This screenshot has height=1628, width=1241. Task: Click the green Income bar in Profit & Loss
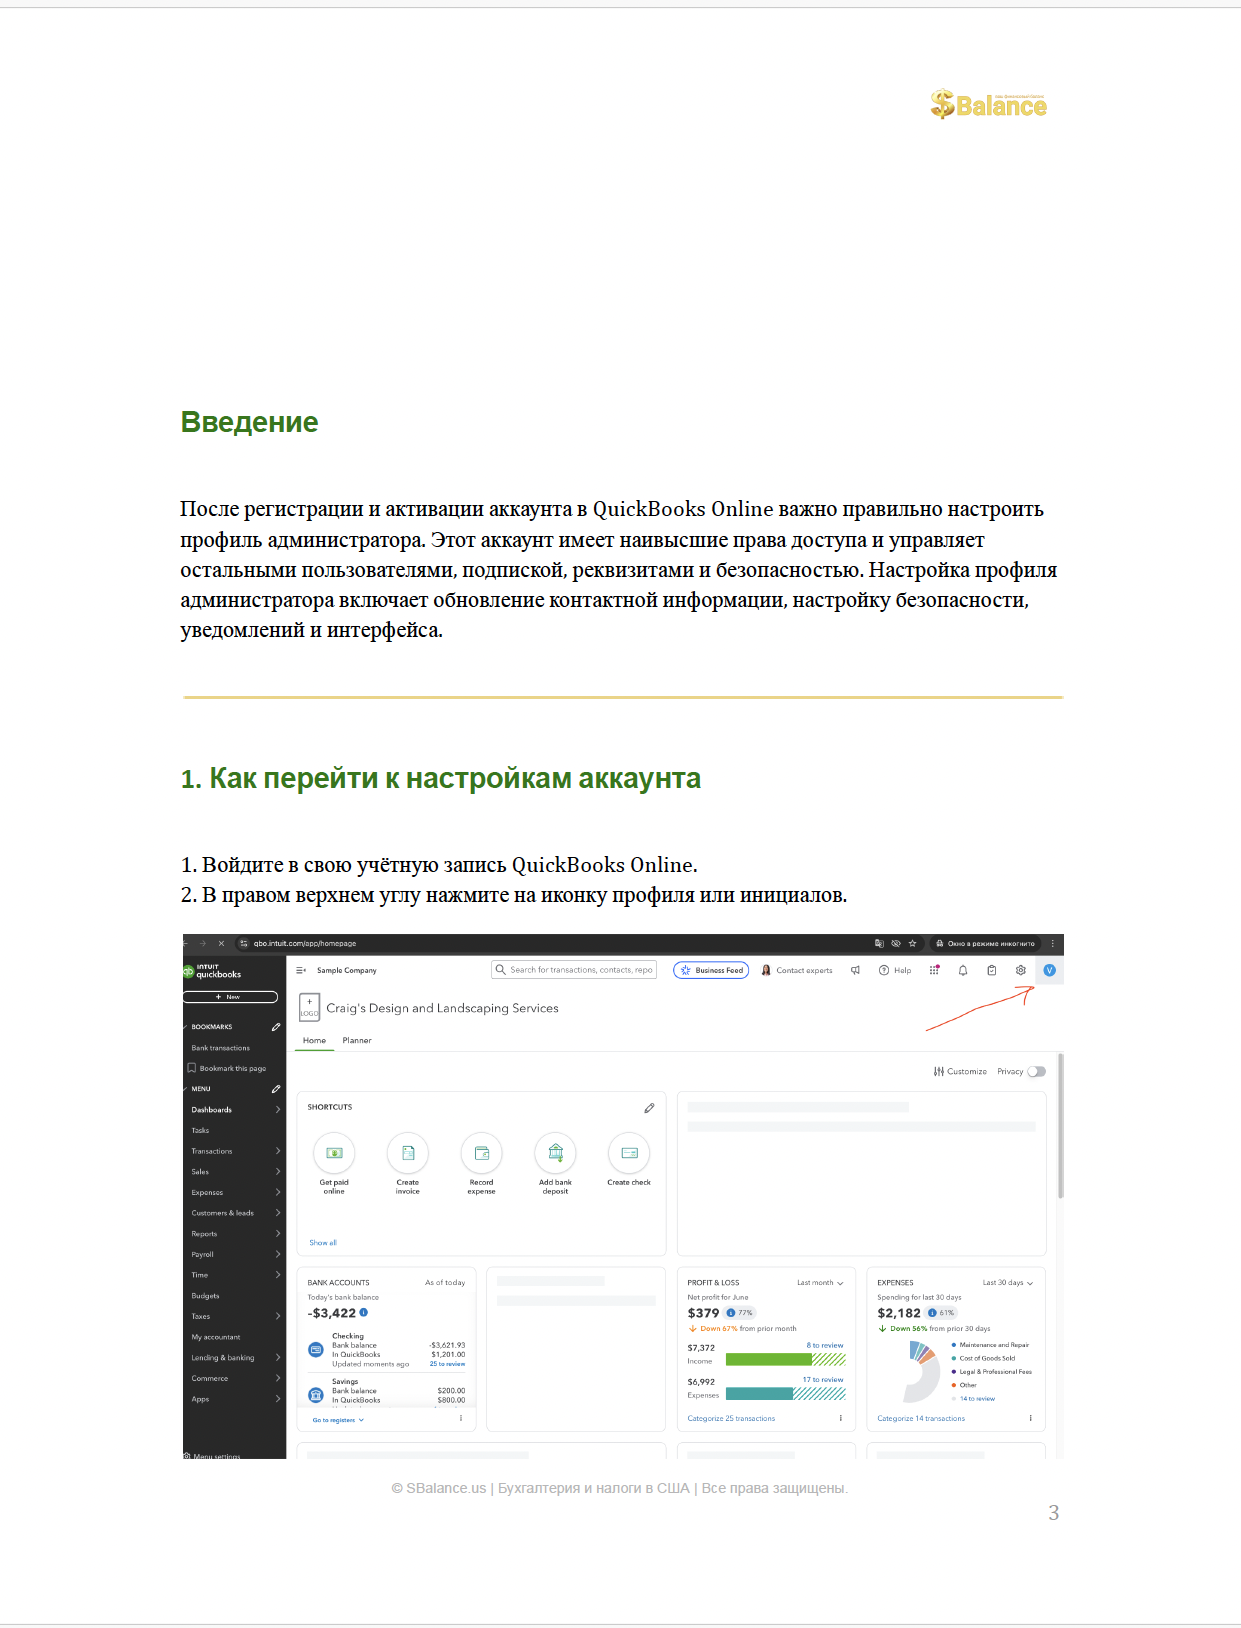pos(768,1359)
